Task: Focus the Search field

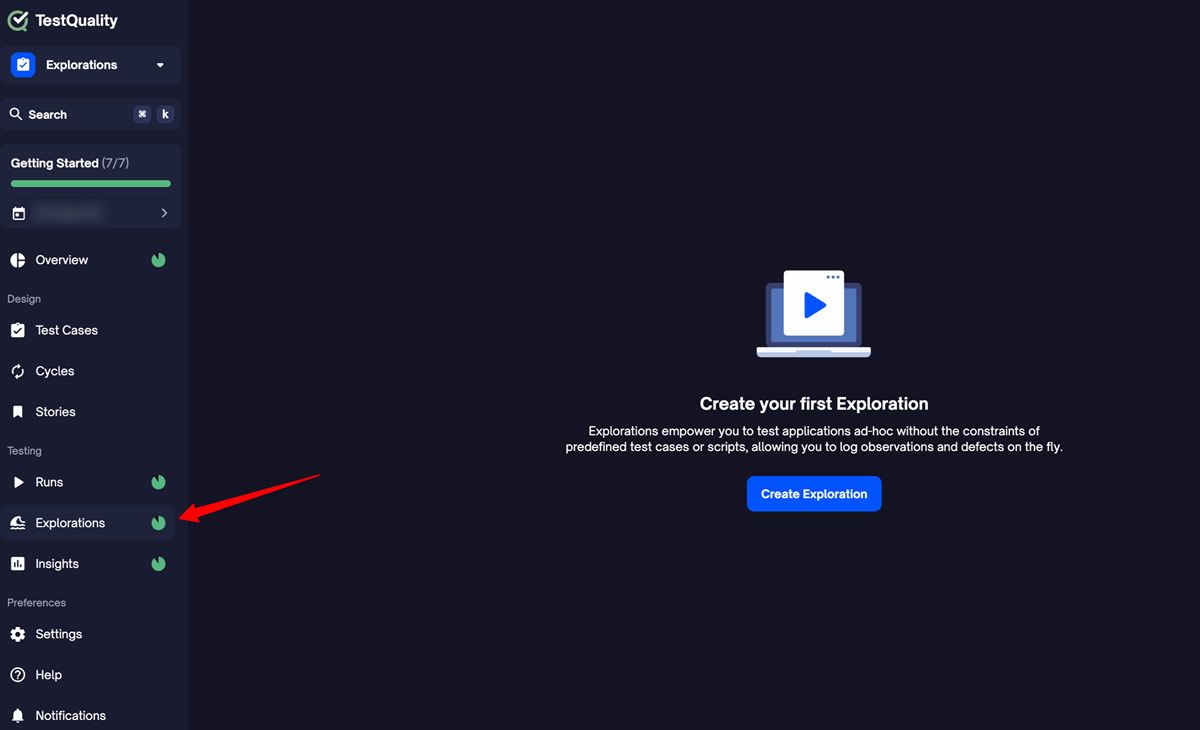Action: coord(91,114)
